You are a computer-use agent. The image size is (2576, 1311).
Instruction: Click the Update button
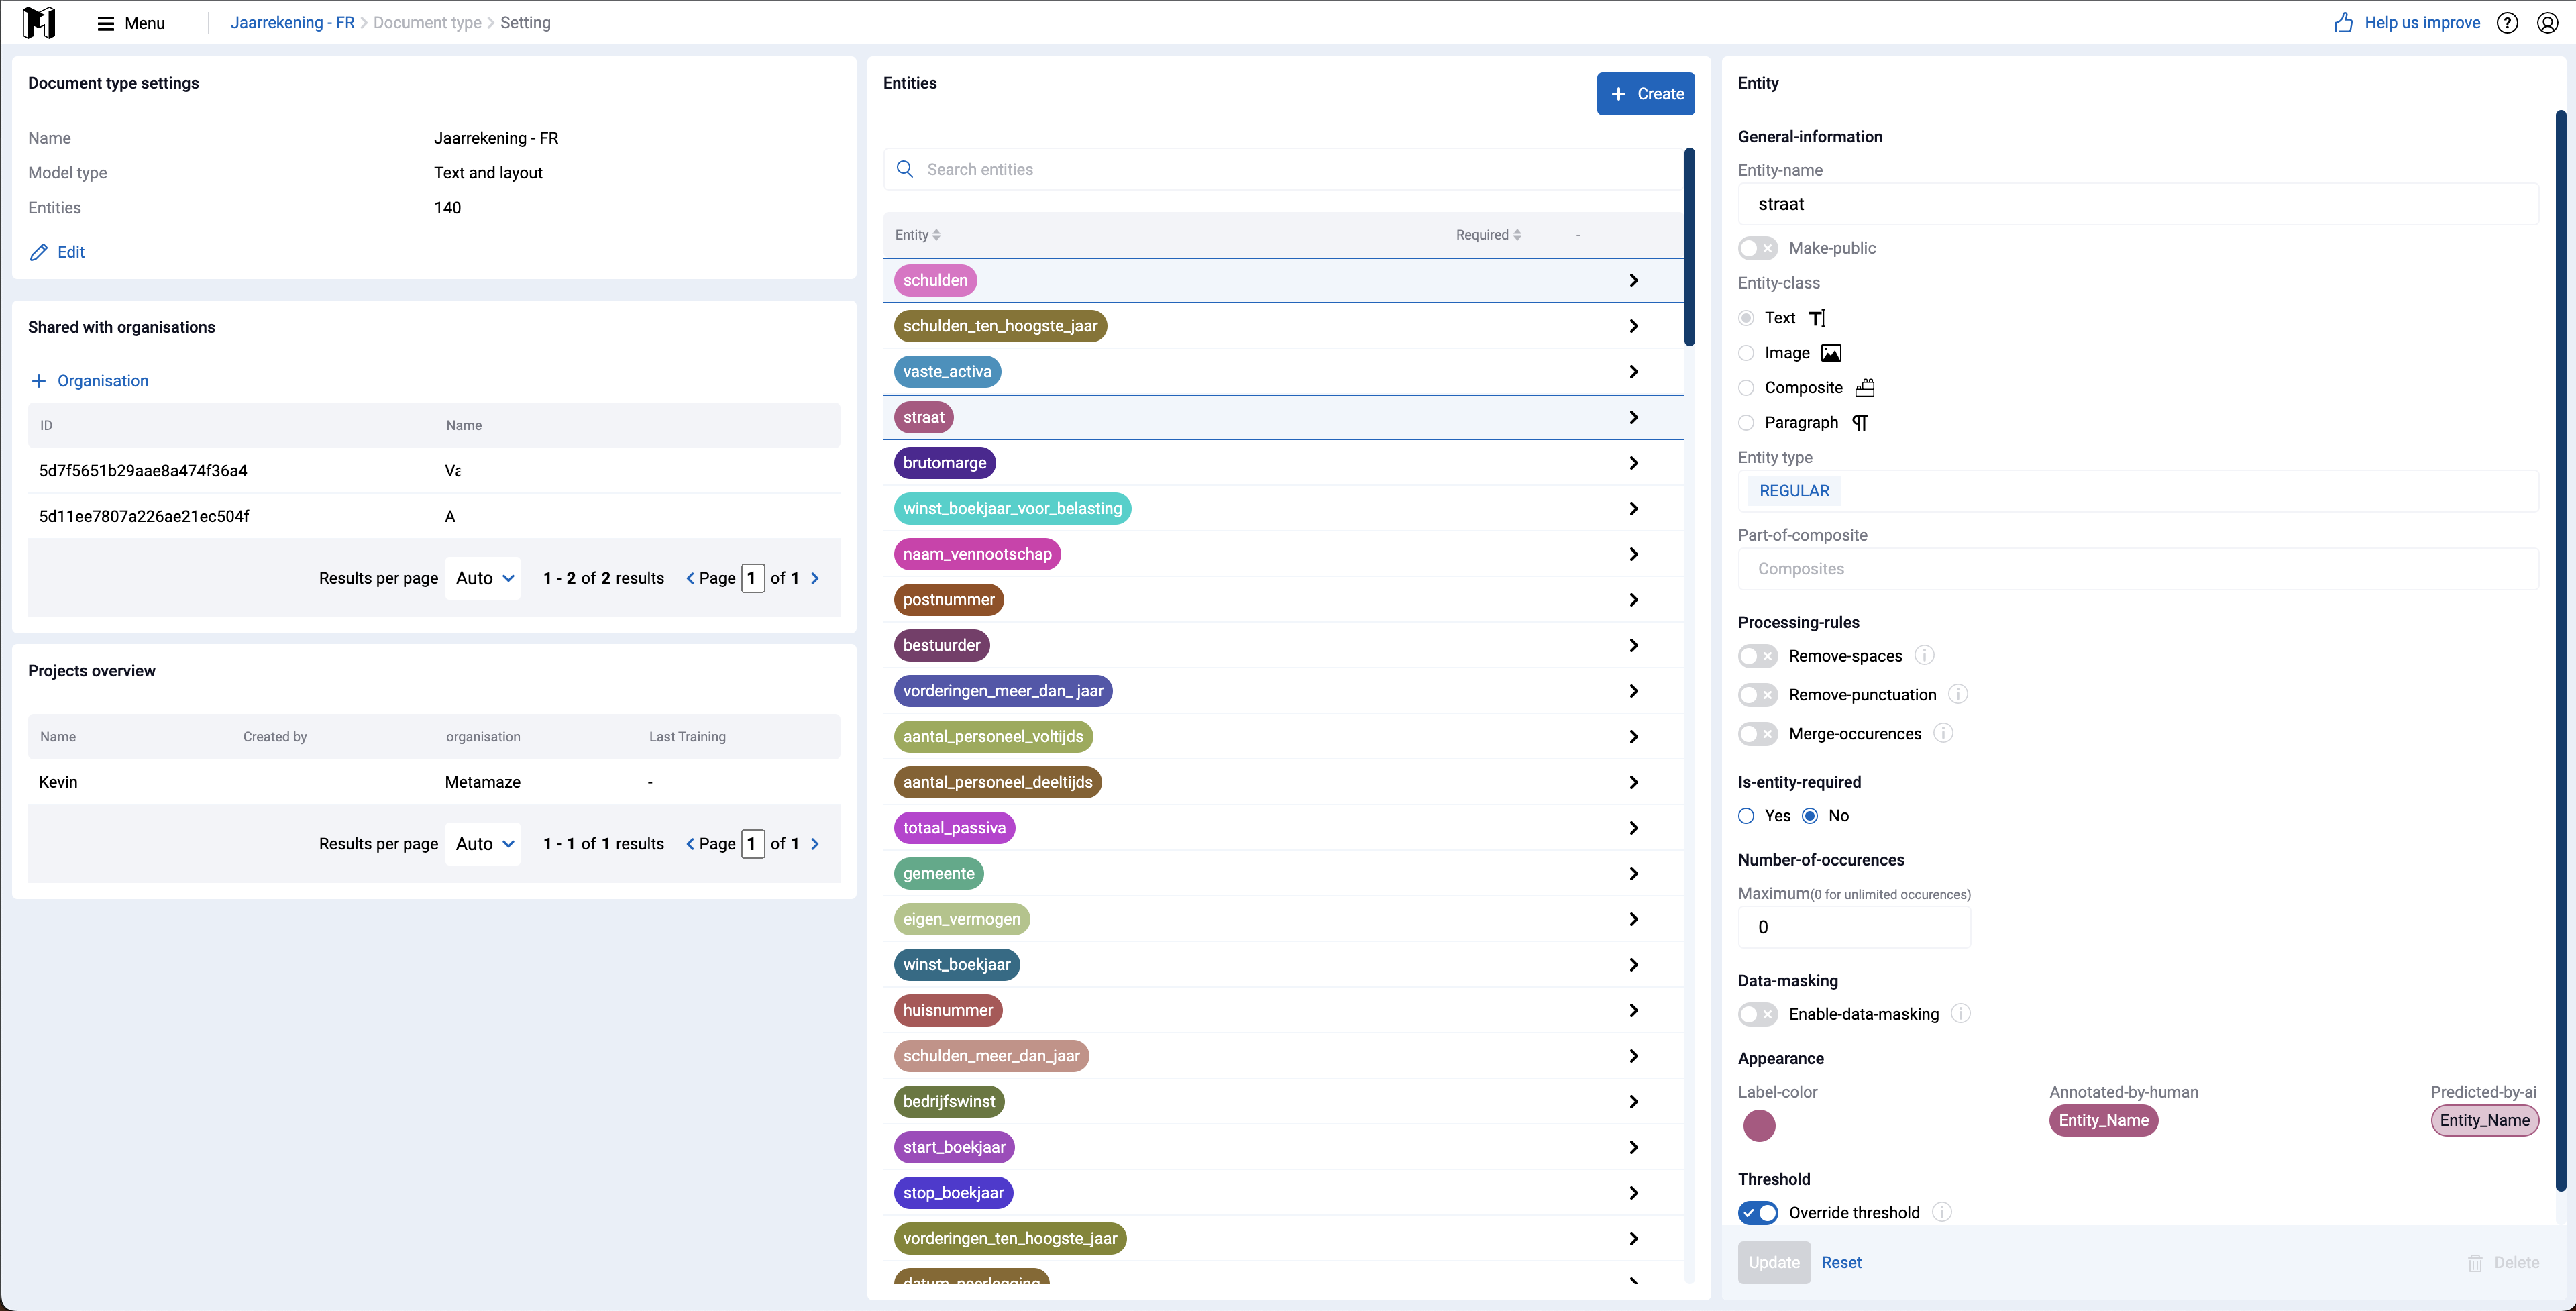1774,1263
